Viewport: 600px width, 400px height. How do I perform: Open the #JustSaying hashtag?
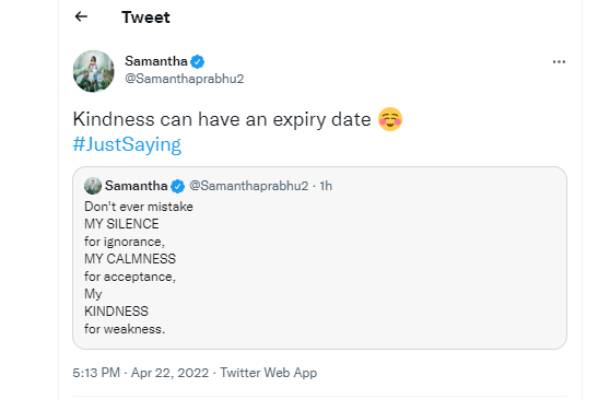pyautogui.click(x=127, y=145)
